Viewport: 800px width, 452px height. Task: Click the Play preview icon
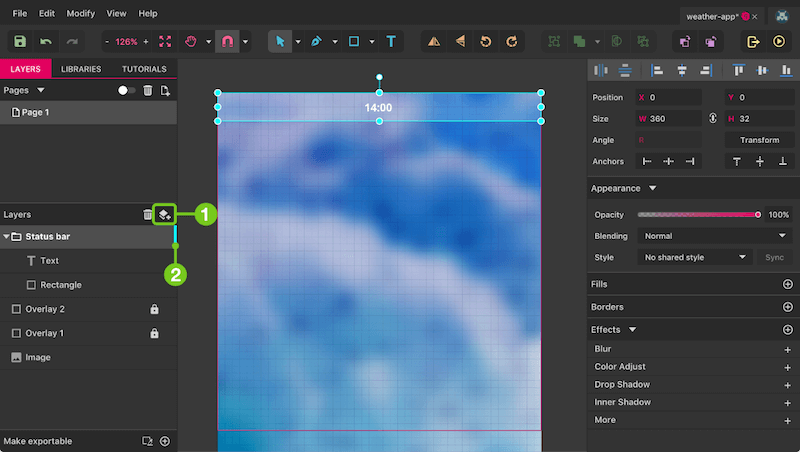(x=779, y=41)
